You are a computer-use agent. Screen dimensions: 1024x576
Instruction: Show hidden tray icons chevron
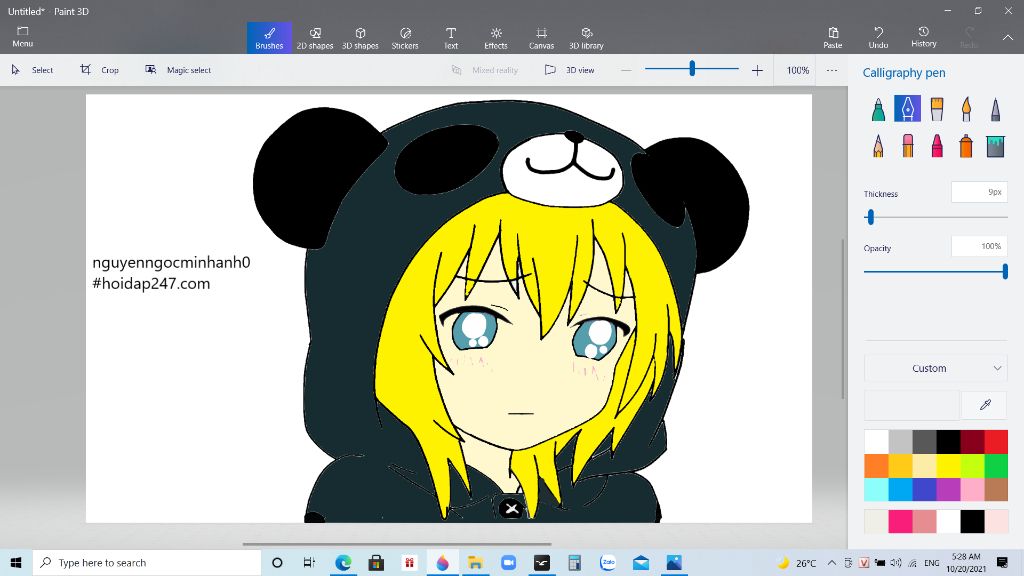point(831,562)
